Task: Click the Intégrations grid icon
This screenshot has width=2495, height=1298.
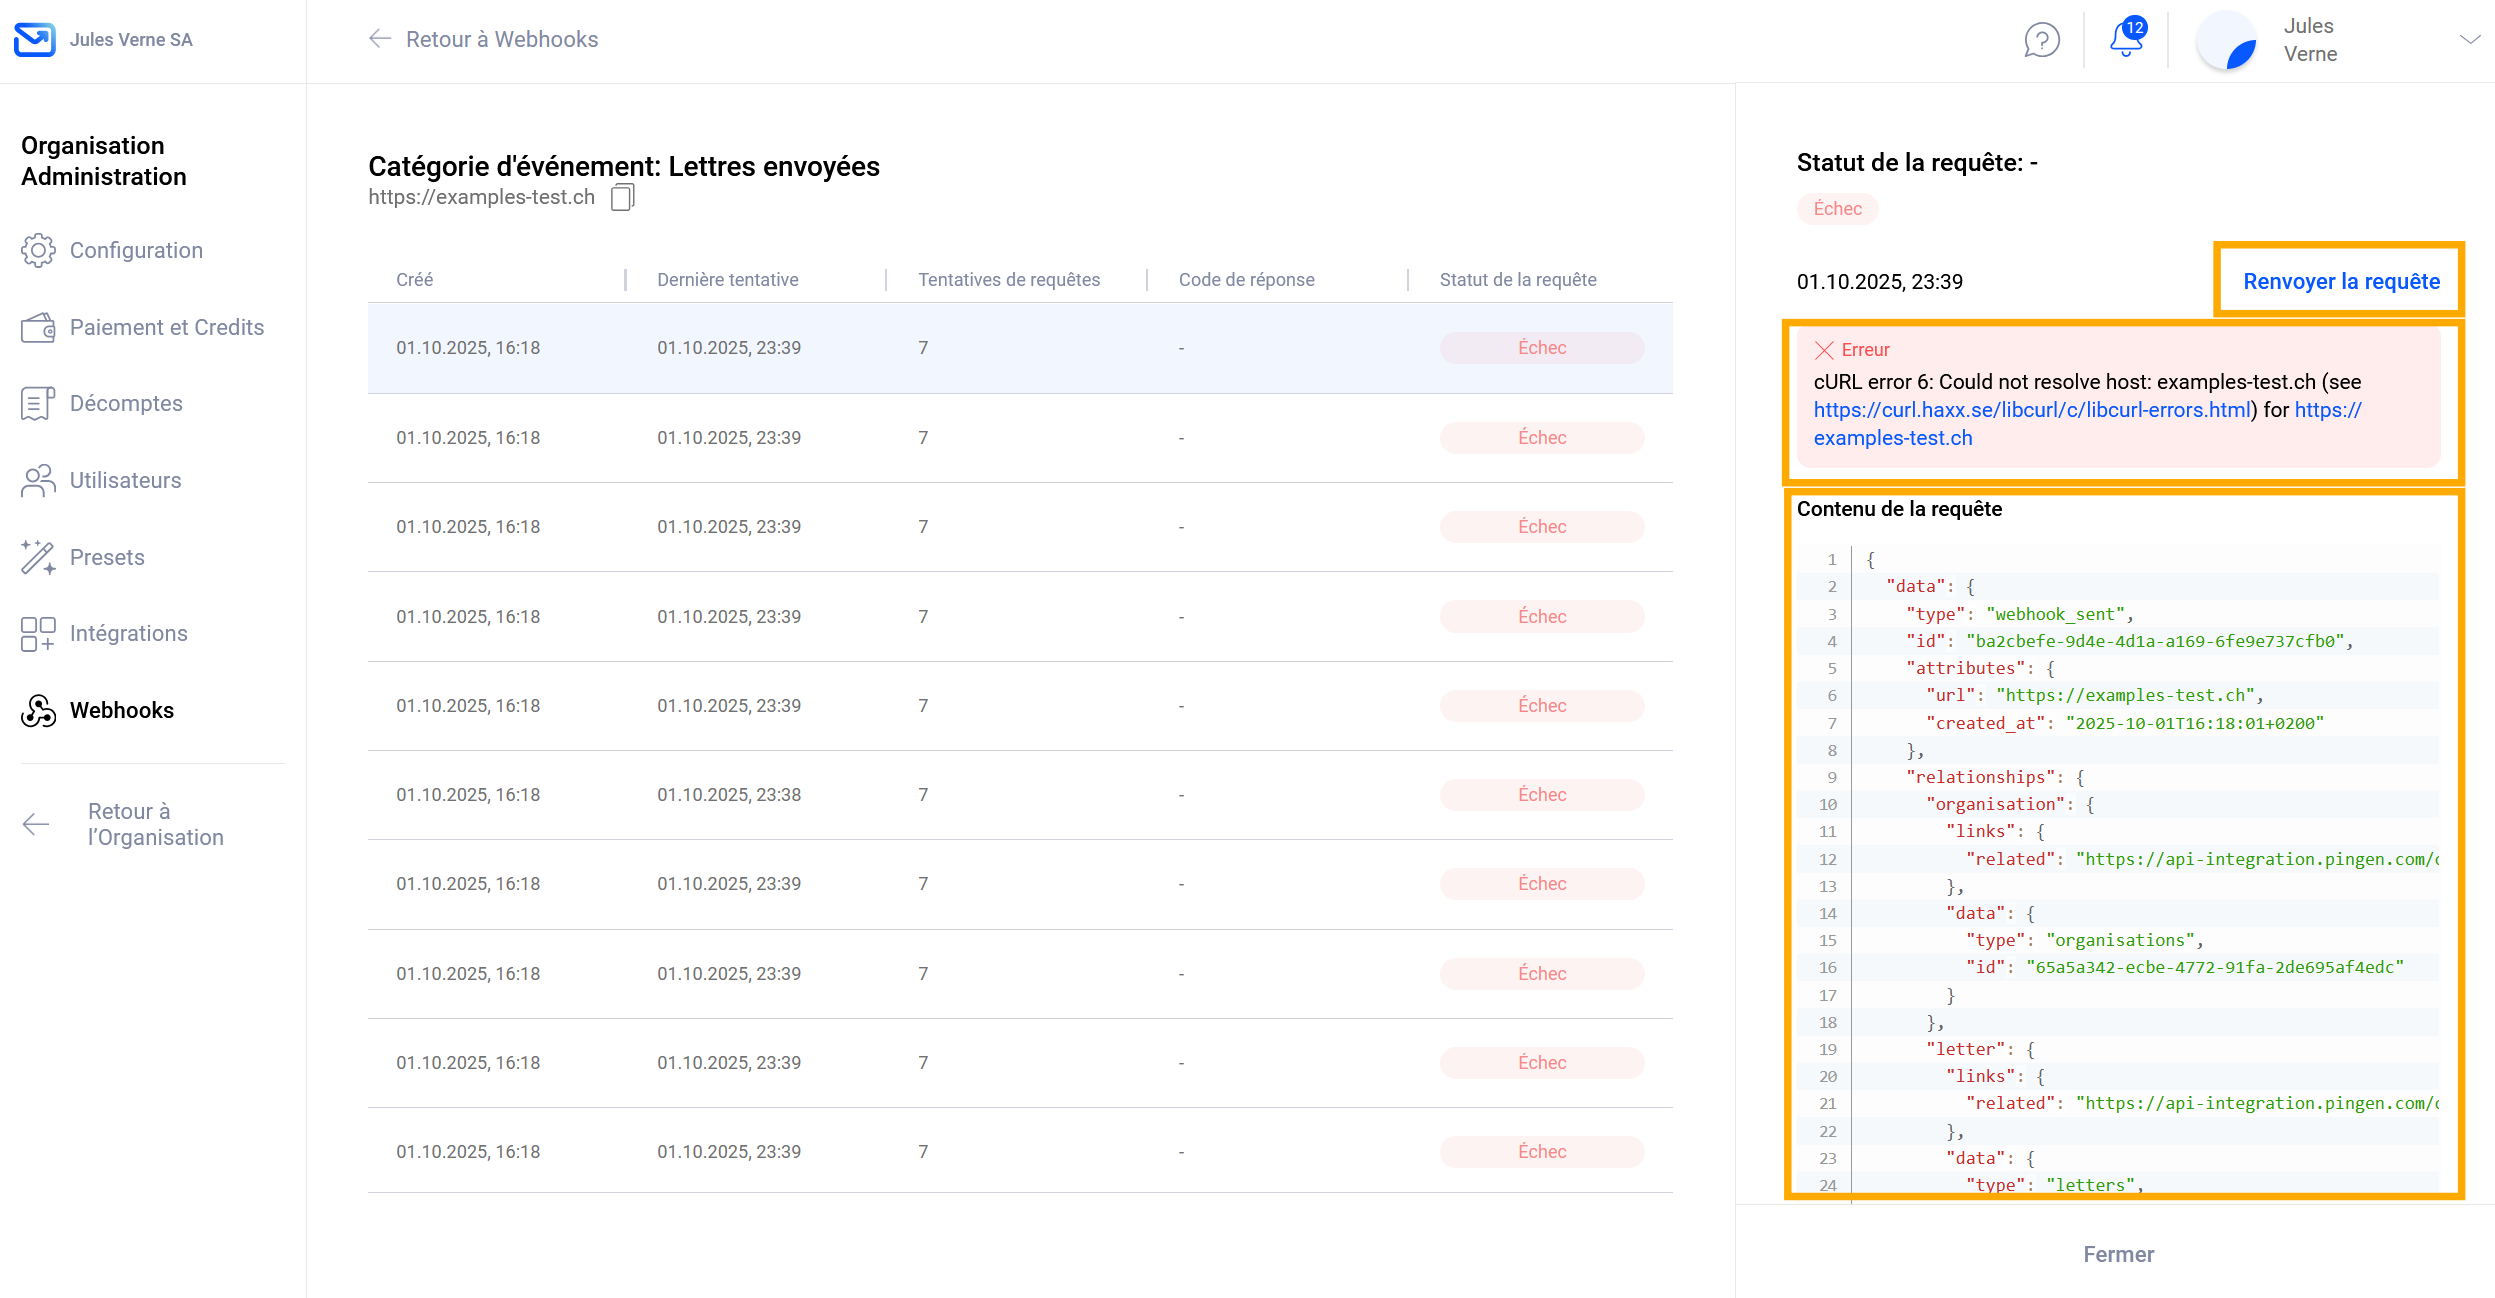Action: point(38,634)
